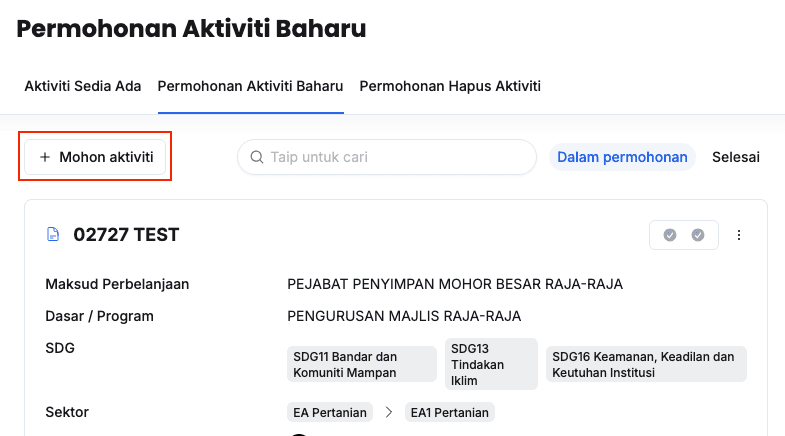Select the EA1 Pertanian sub-sector chip
This screenshot has height=436, width=785.
coord(449,412)
